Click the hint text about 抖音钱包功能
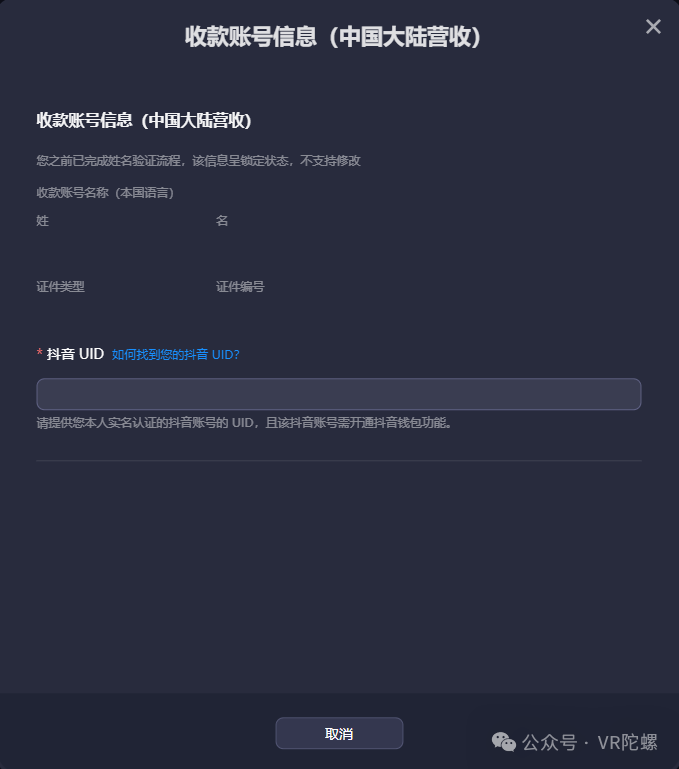The height and width of the screenshot is (769, 679). [244, 423]
